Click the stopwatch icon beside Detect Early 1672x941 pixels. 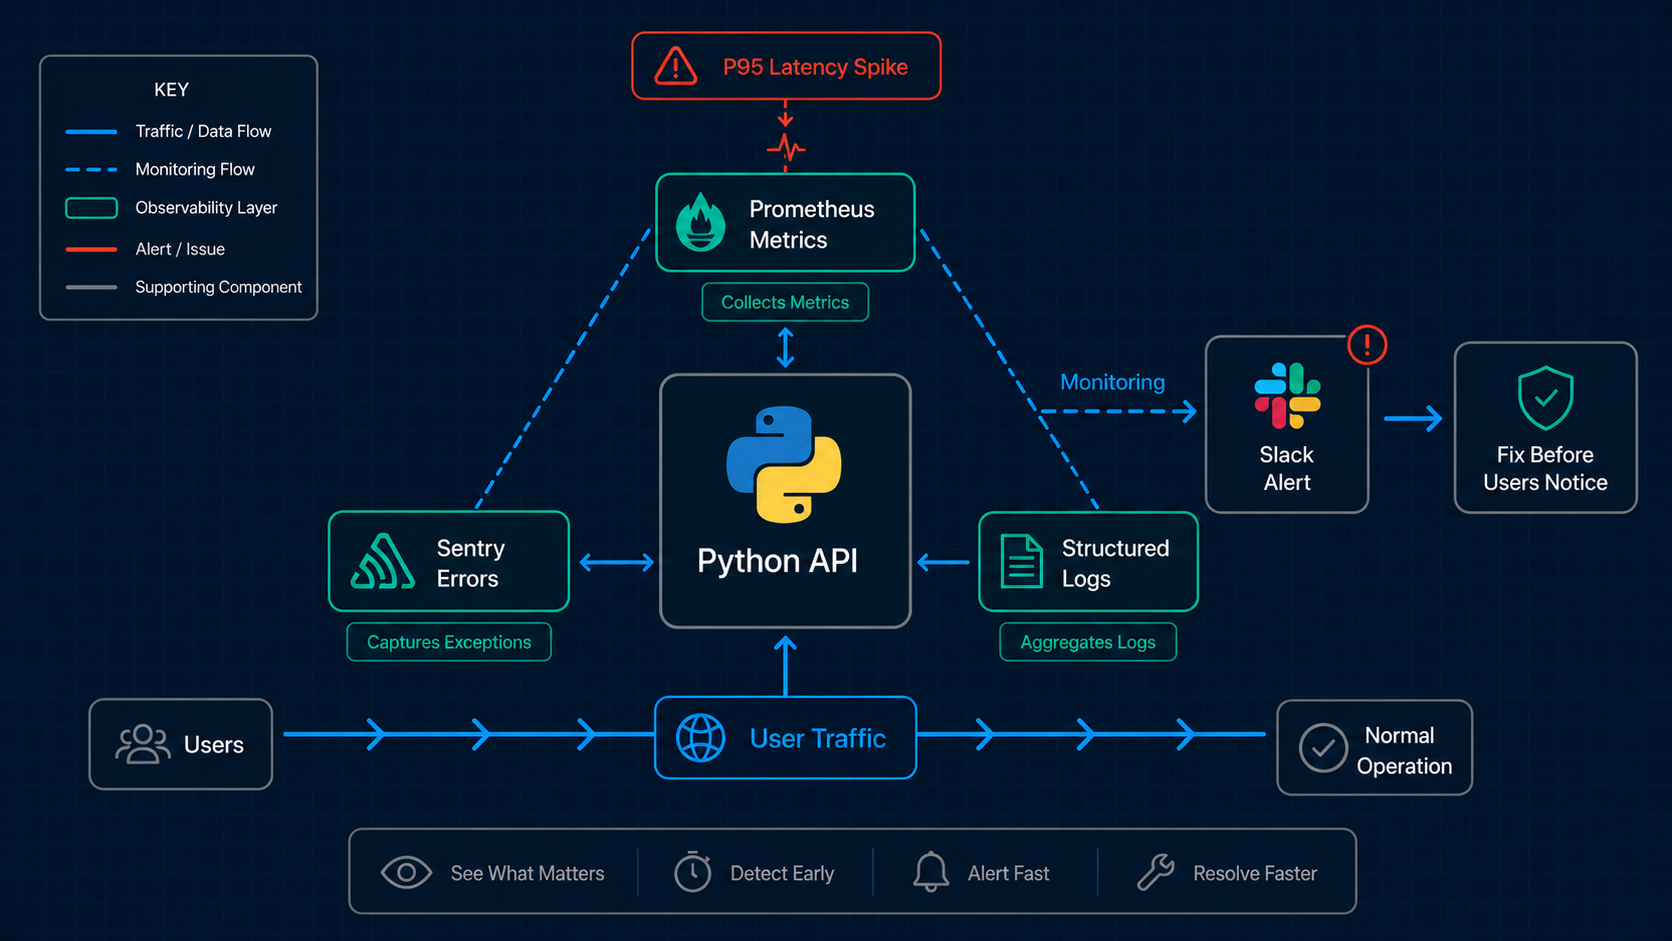[x=692, y=872]
